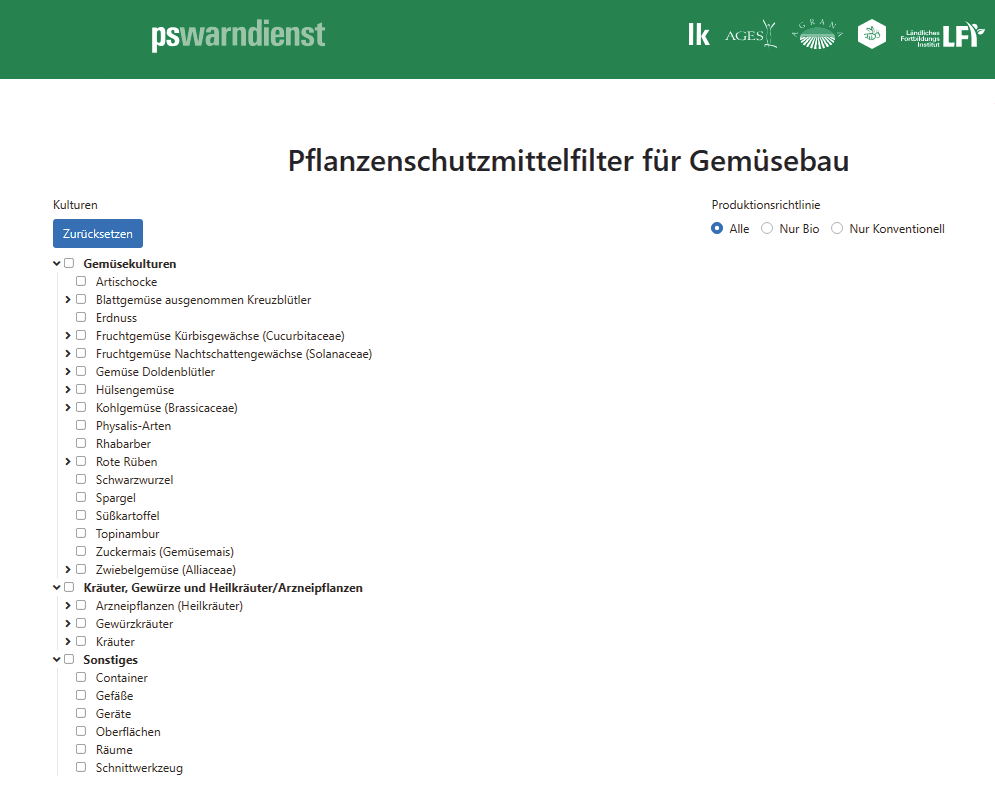The image size is (995, 789).
Task: Tick the Spargel checkbox
Action: click(81, 498)
